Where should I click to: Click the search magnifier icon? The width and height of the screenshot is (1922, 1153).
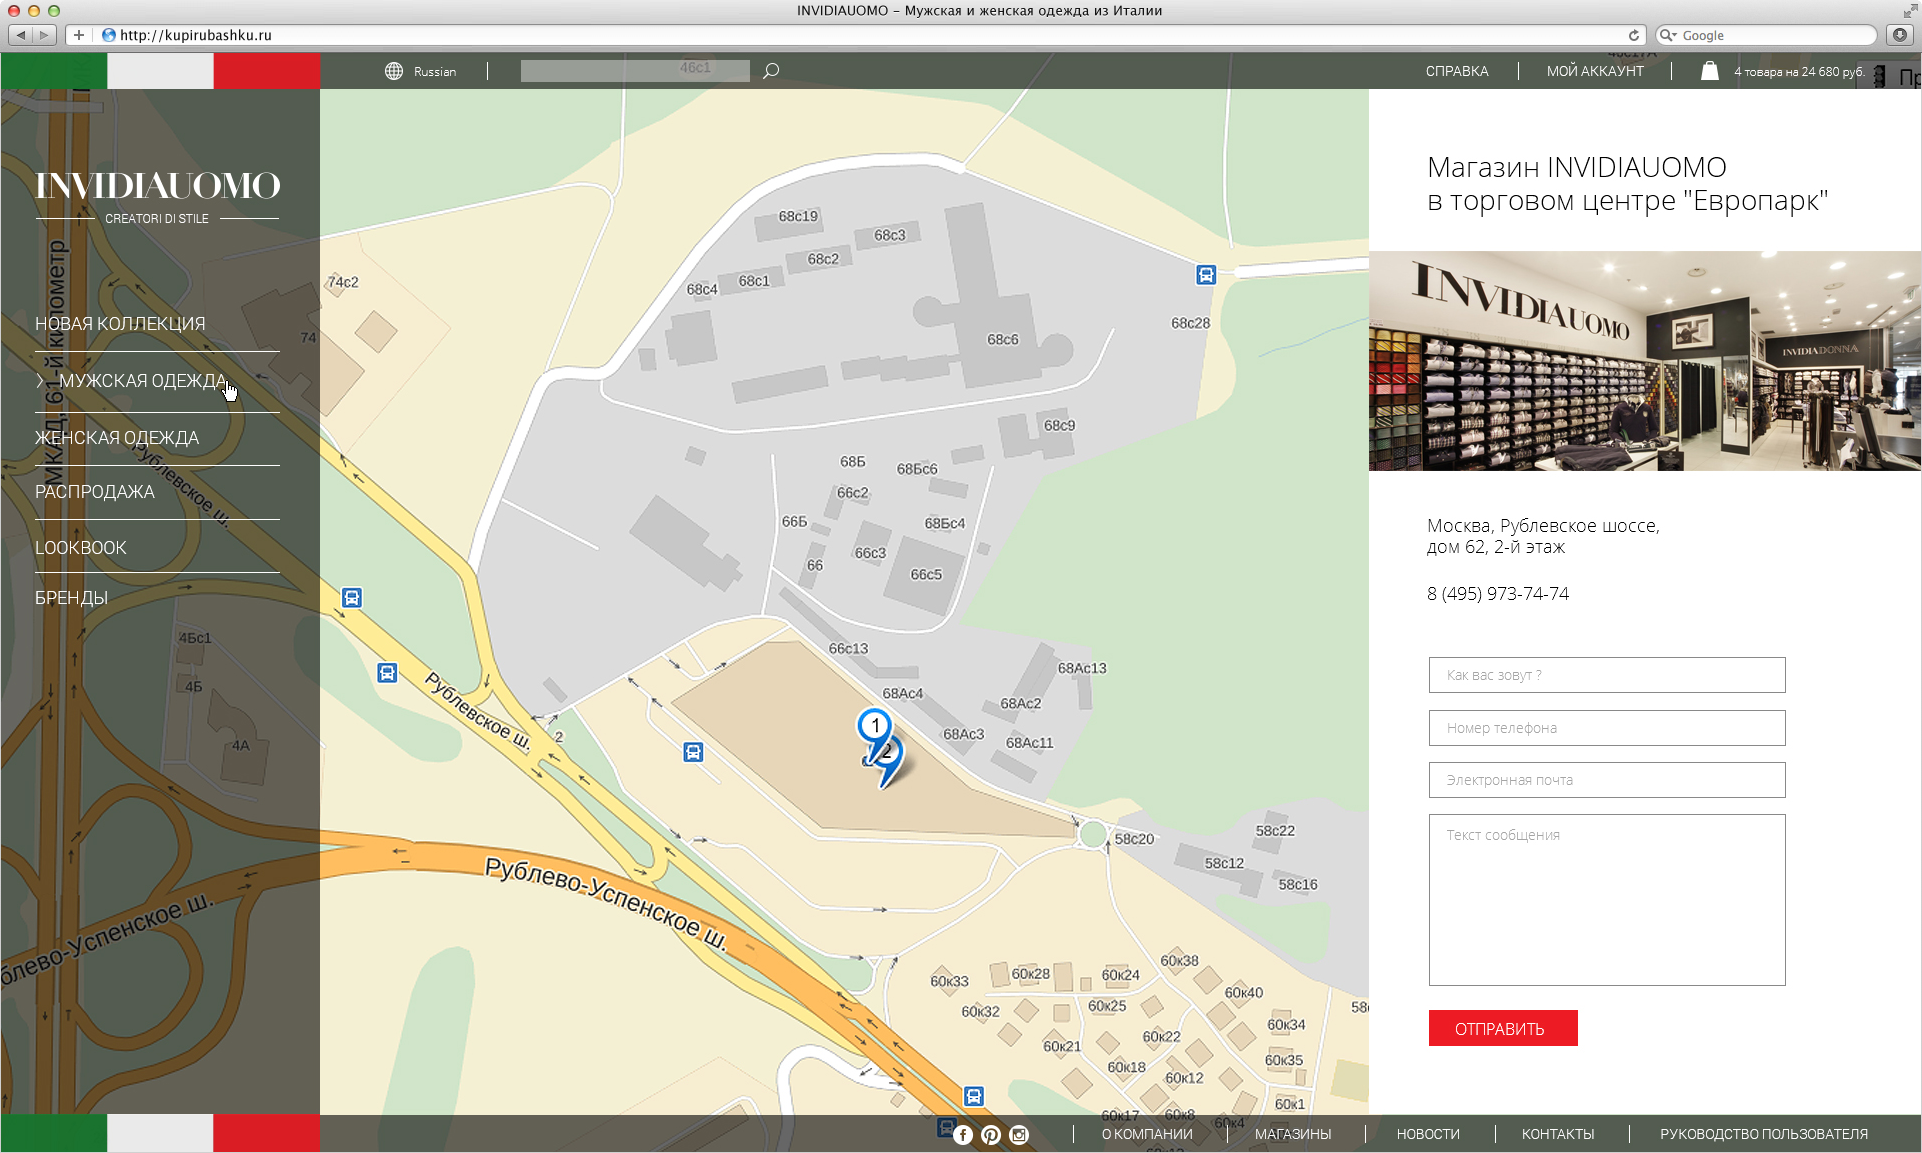tap(771, 71)
